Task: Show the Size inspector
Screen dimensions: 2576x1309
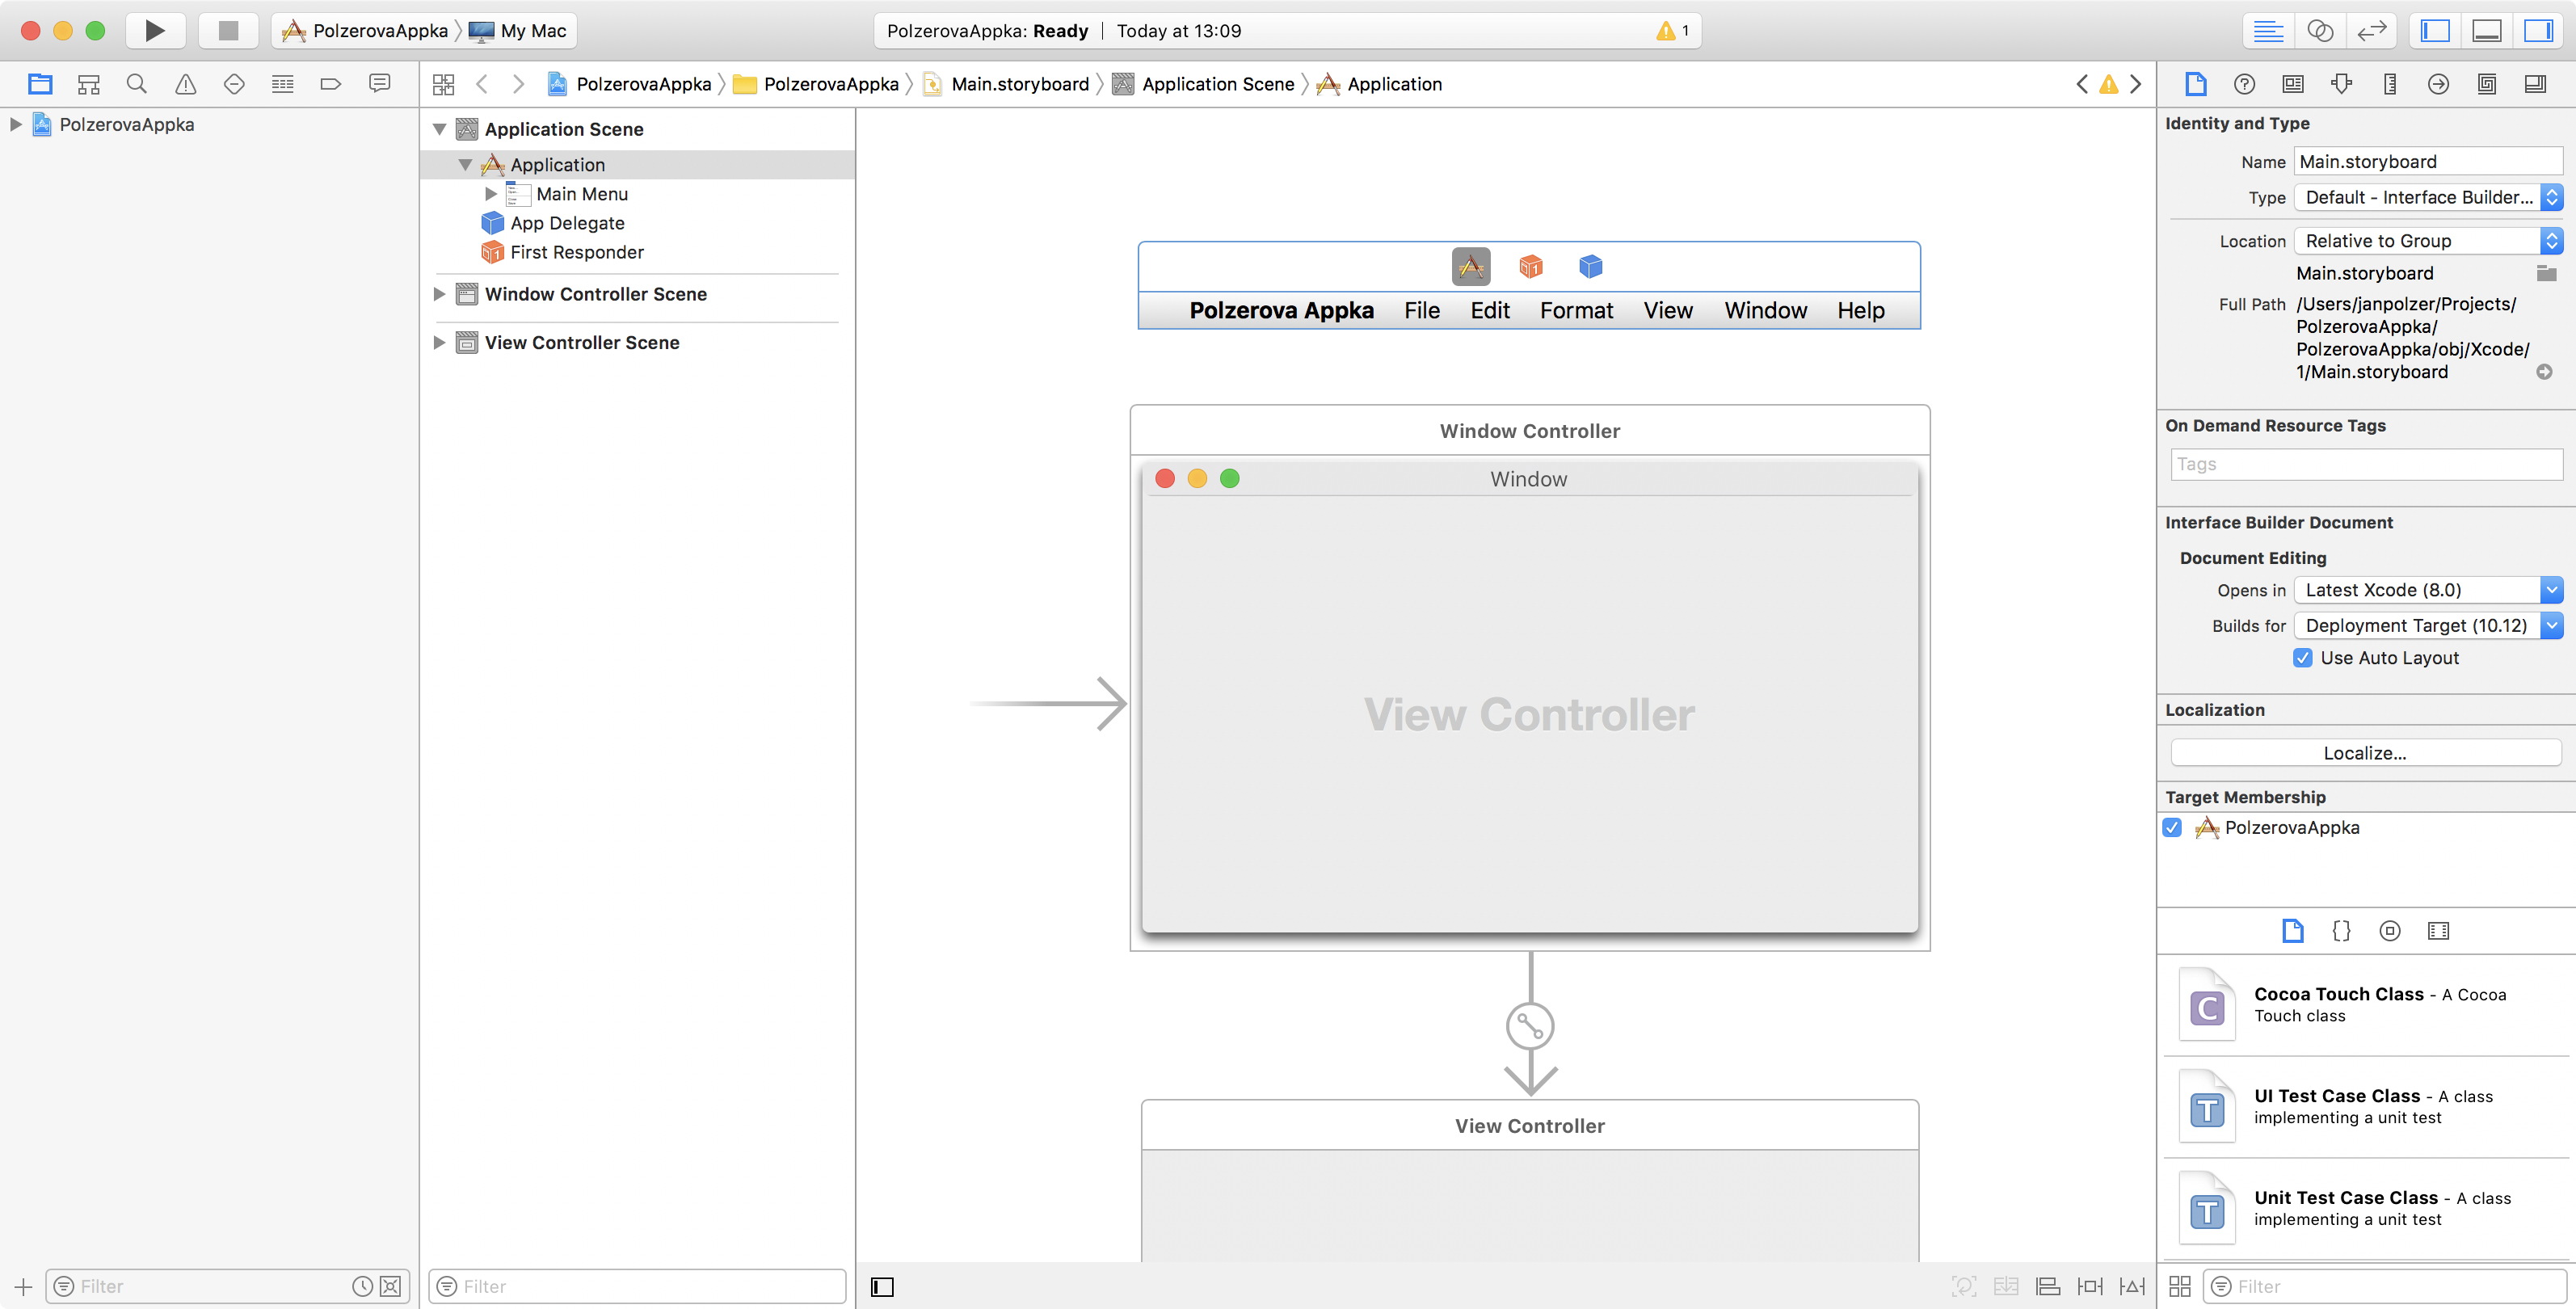Action: click(x=2390, y=84)
